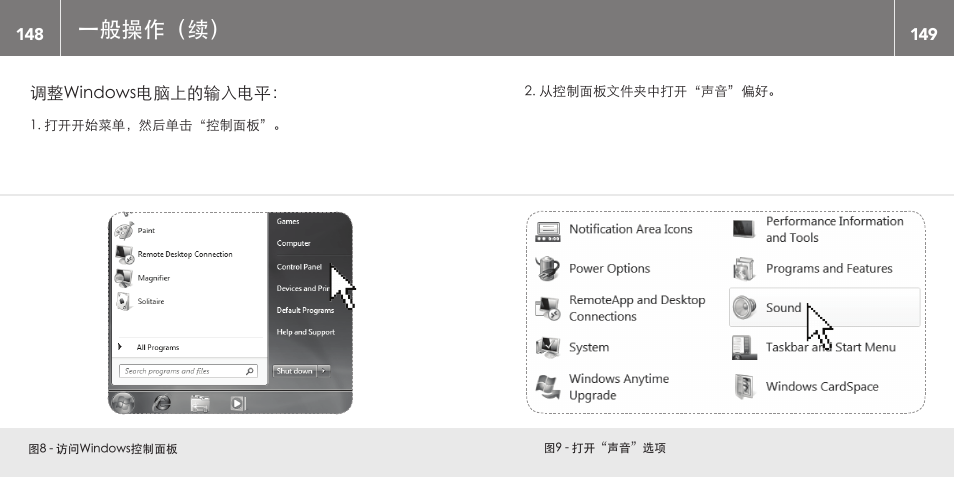Select the Paint program label

(x=146, y=230)
